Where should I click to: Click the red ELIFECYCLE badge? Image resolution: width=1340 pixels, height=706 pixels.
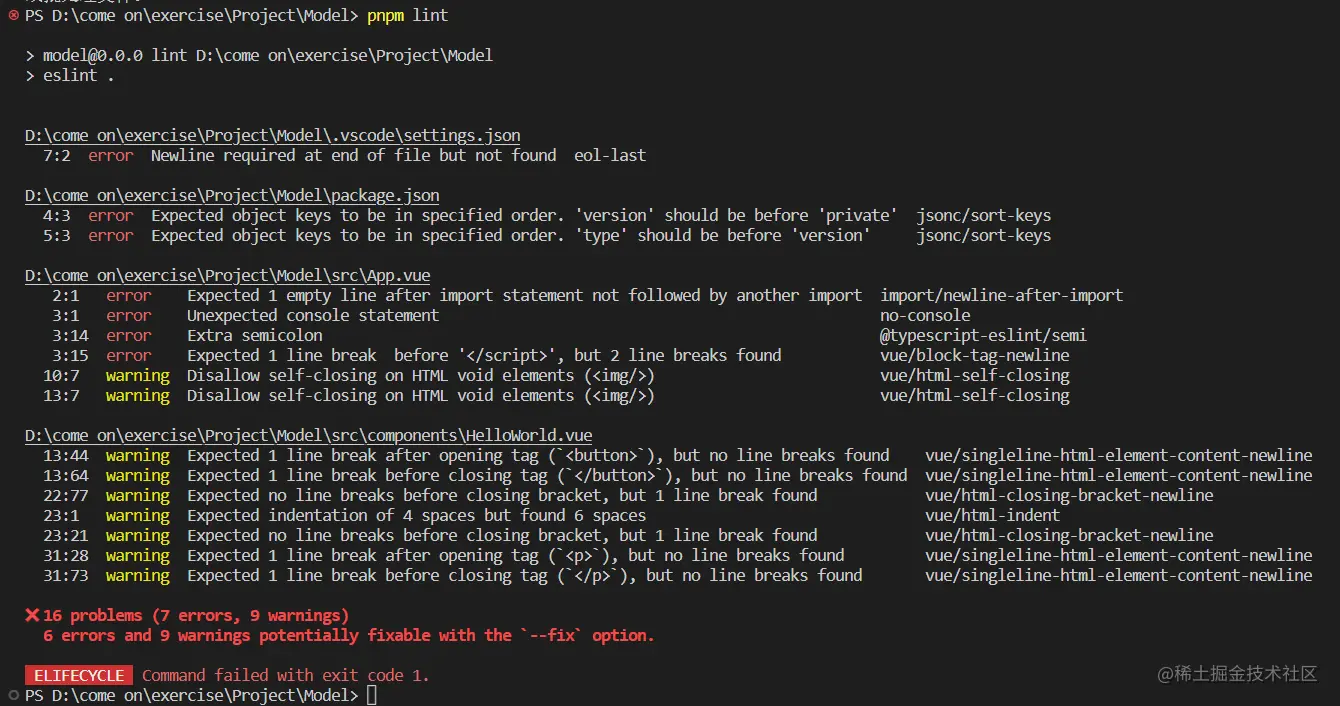point(79,675)
